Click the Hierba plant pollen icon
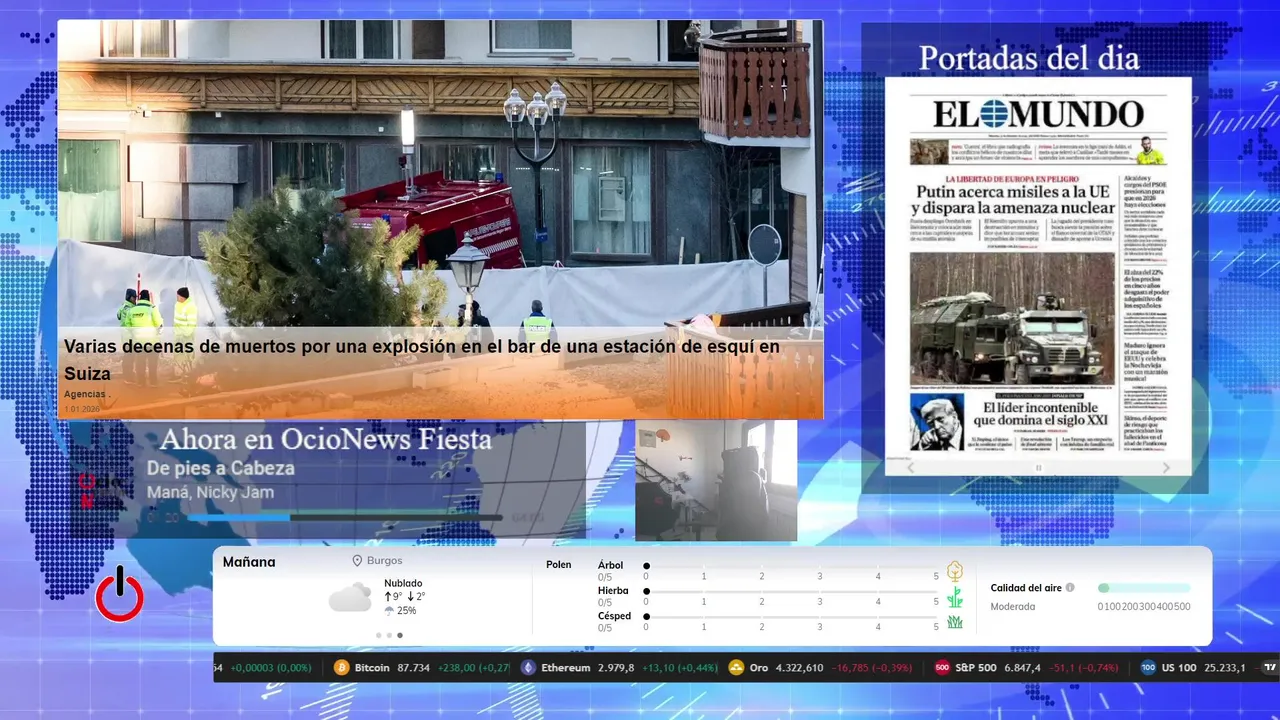The image size is (1280, 720). tap(955, 597)
